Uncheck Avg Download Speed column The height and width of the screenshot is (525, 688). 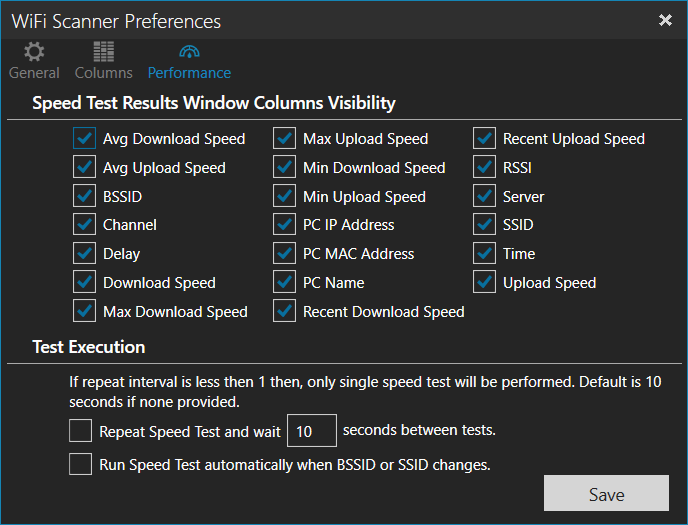point(84,139)
